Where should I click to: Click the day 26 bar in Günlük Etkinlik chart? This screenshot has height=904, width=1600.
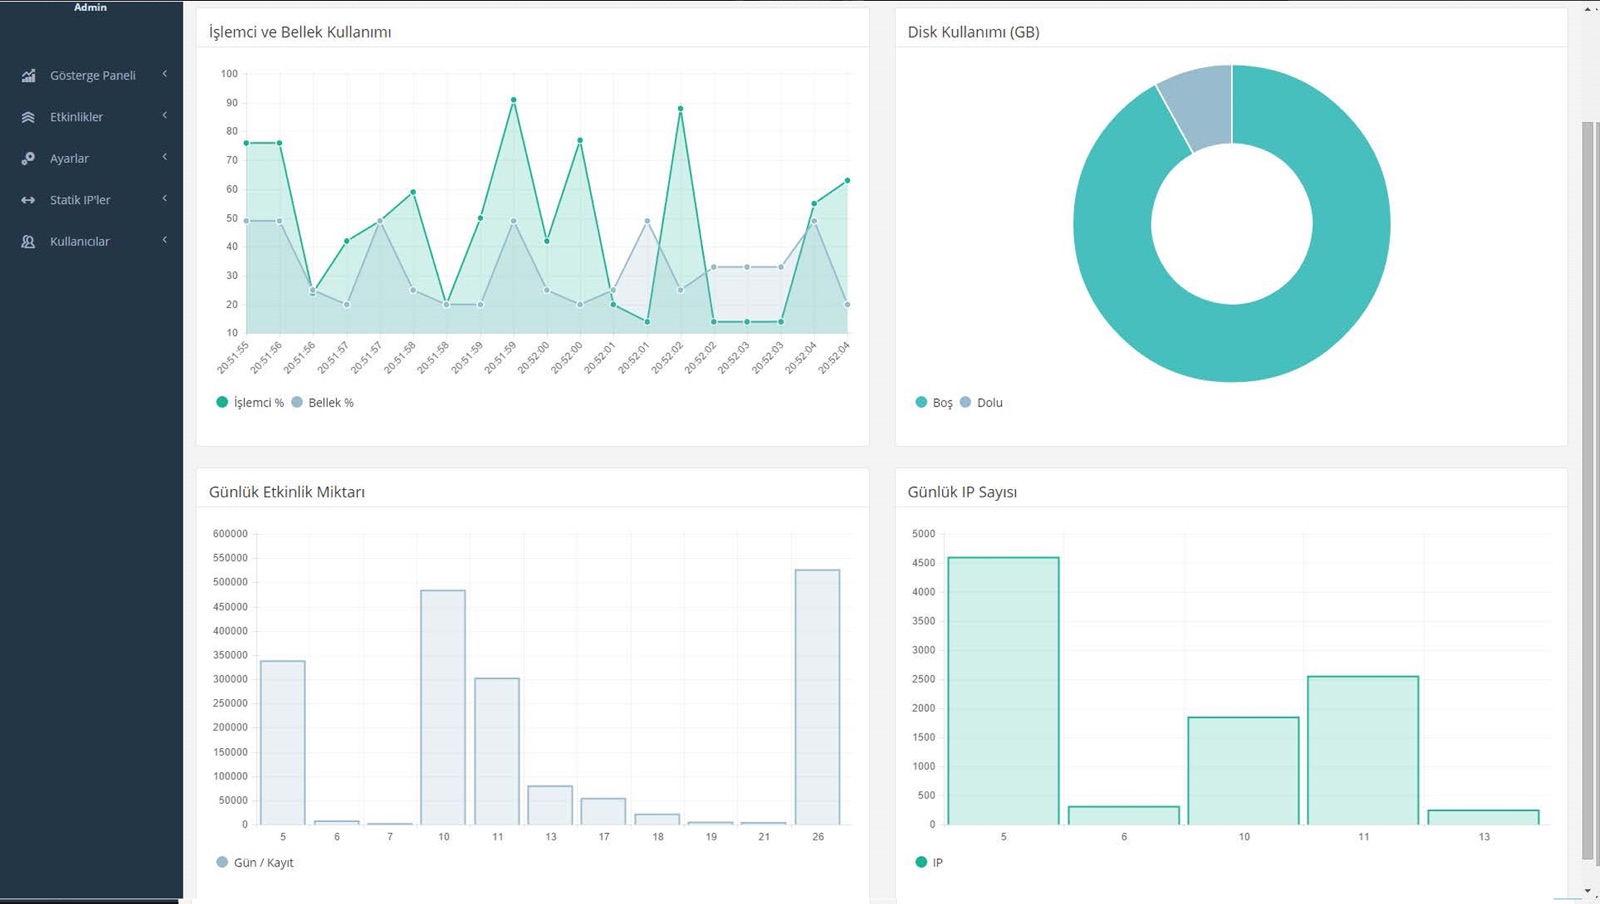(x=818, y=697)
